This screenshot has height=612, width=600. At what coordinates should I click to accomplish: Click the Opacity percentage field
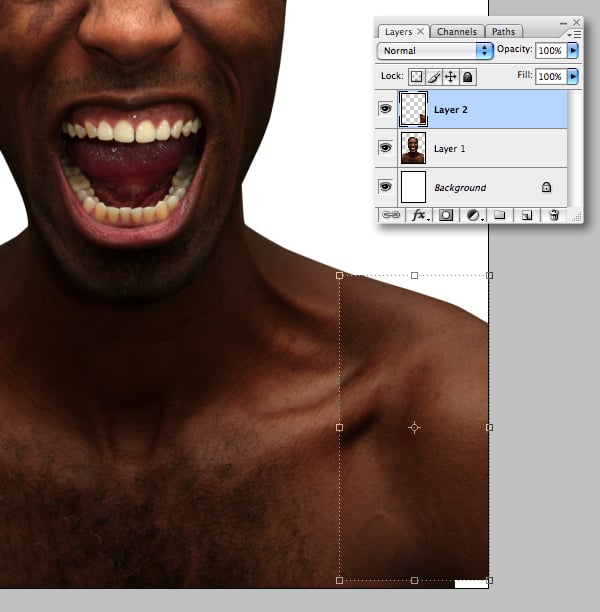click(550, 50)
